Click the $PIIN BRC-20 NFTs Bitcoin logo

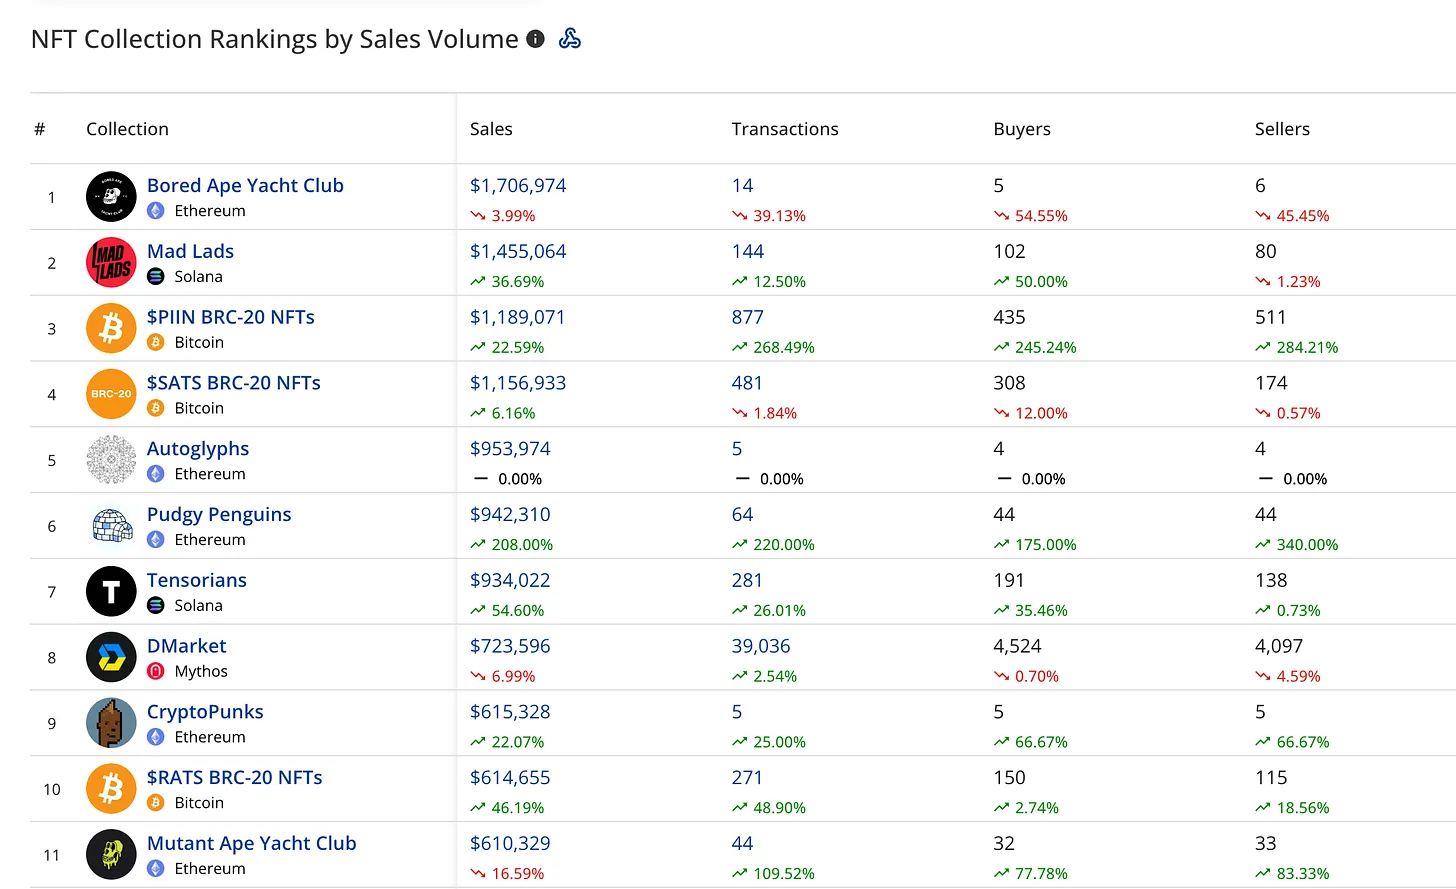(111, 329)
